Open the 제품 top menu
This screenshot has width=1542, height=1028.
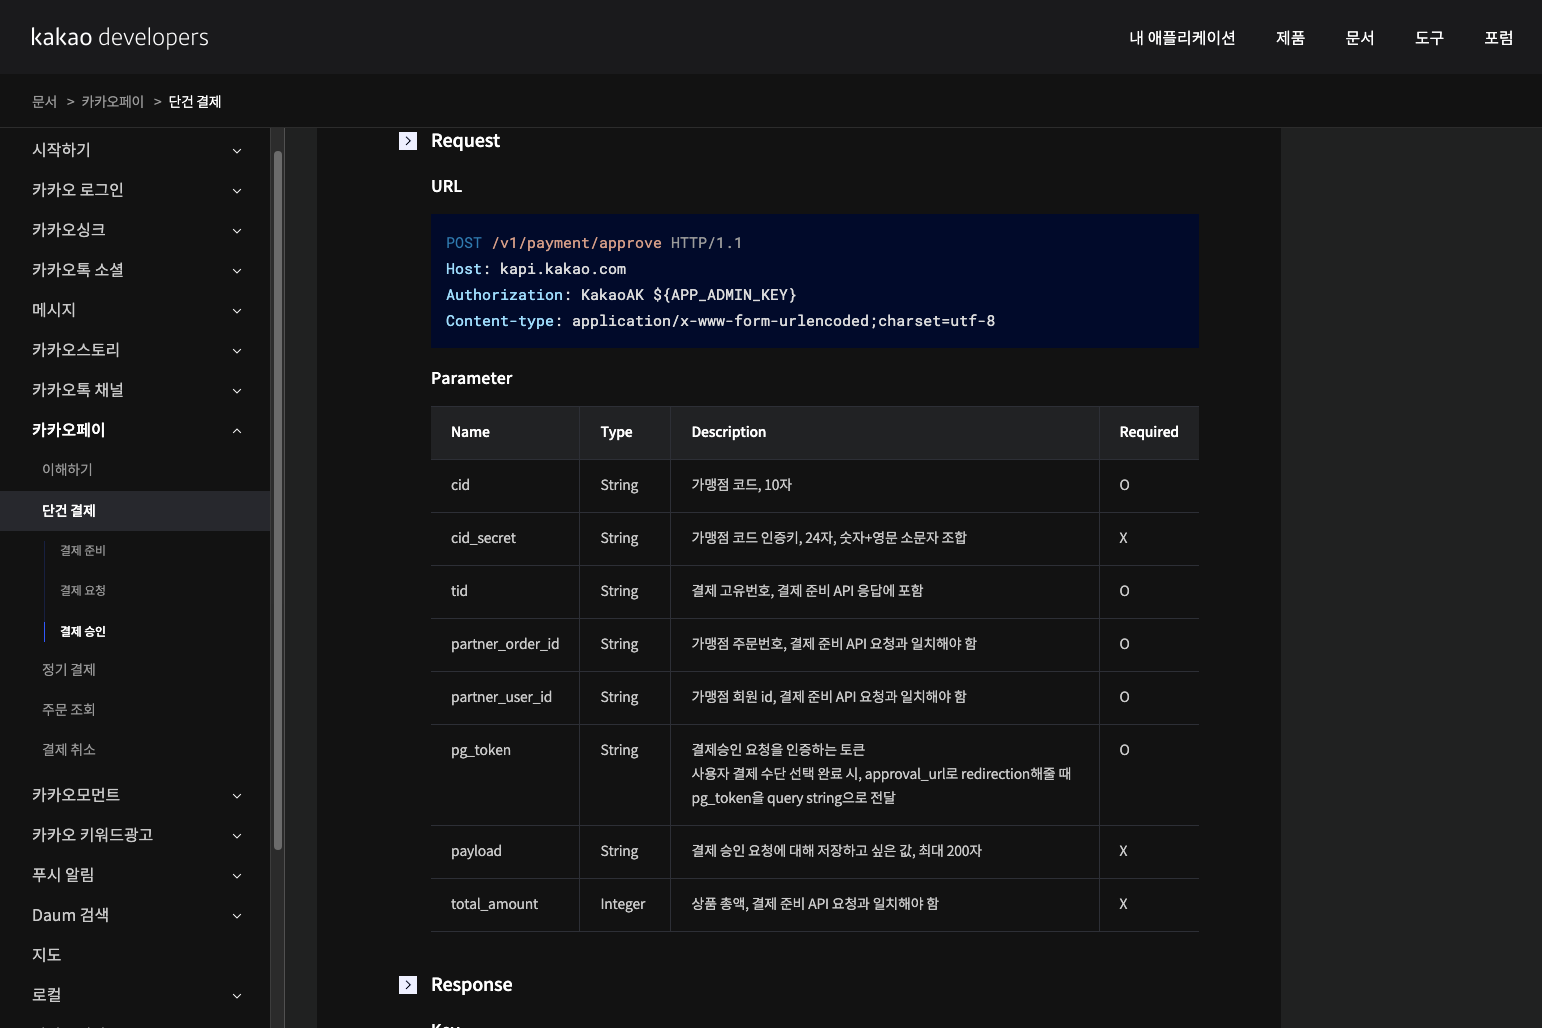[x=1290, y=38]
